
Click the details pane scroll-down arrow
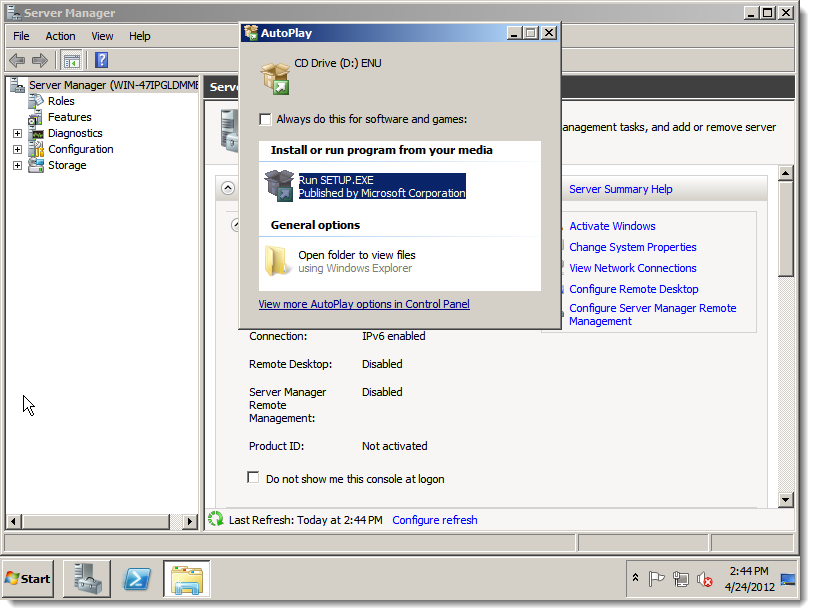click(785, 500)
